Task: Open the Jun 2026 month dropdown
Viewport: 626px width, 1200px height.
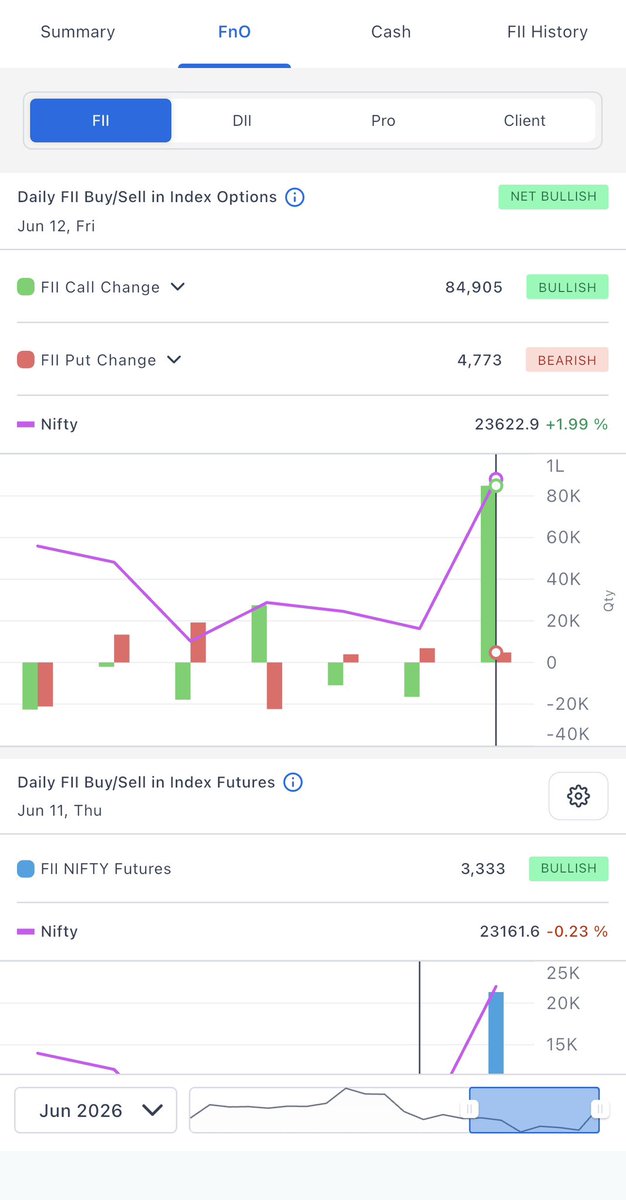Action: tap(96, 1110)
